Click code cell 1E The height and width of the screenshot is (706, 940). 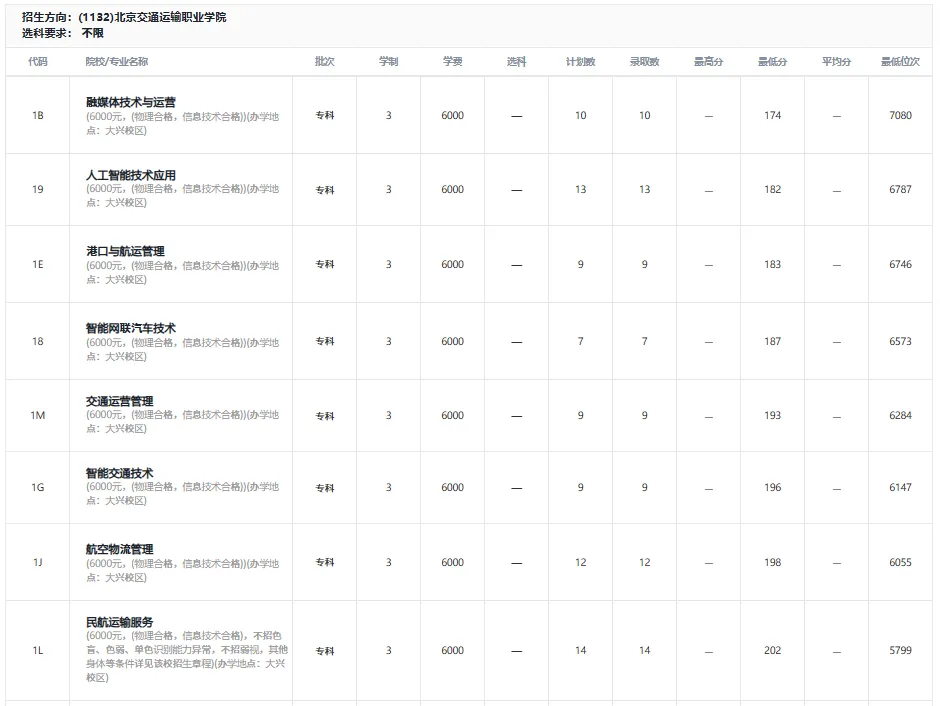[38, 264]
